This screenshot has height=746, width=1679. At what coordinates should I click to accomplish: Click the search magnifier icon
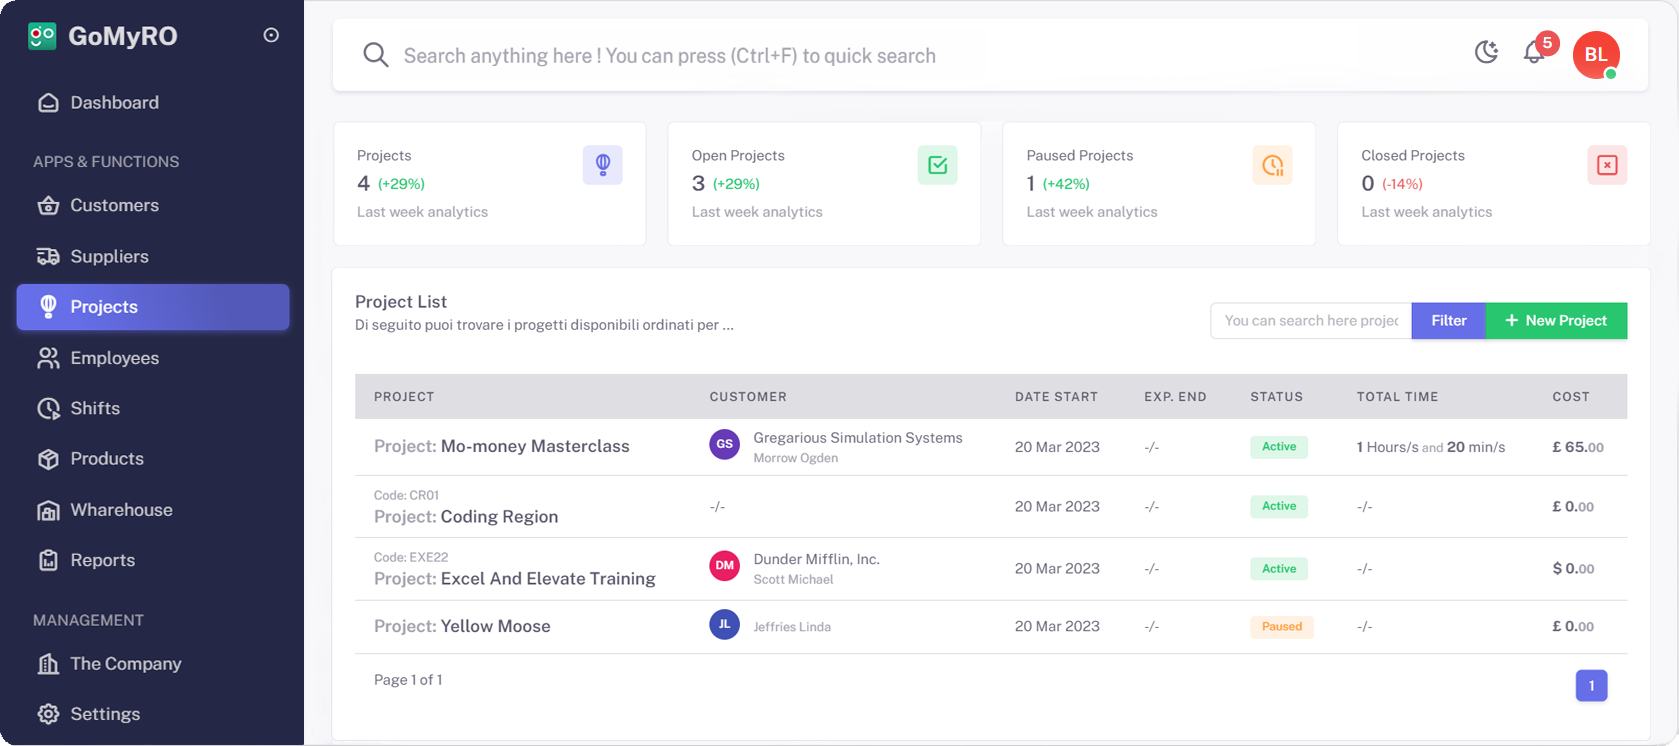pos(376,55)
